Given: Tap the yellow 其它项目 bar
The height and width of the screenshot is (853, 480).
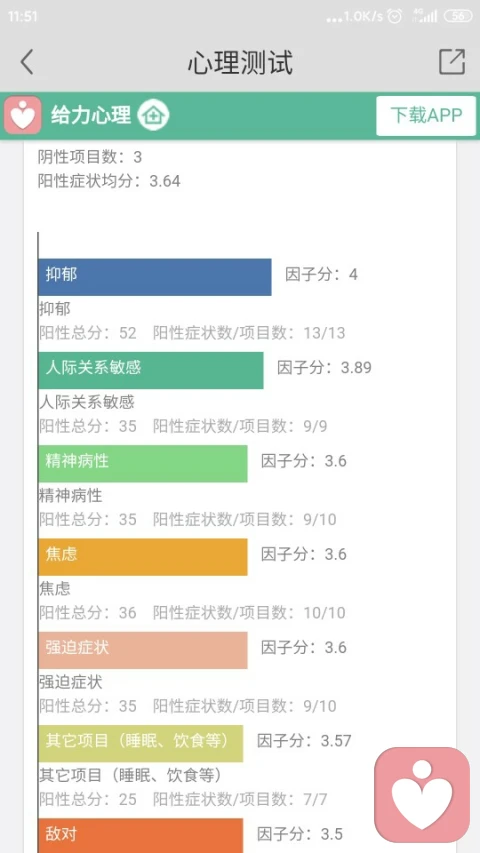Looking at the screenshot, I should pyautogui.click(x=141, y=743).
